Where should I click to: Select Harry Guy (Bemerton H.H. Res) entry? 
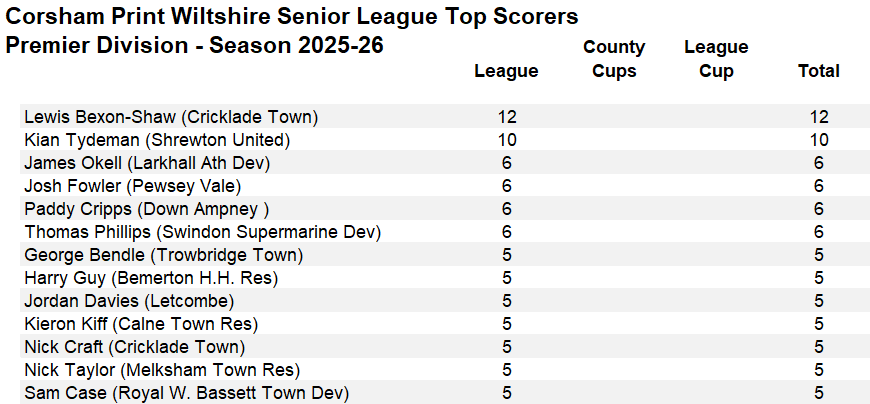click(151, 278)
